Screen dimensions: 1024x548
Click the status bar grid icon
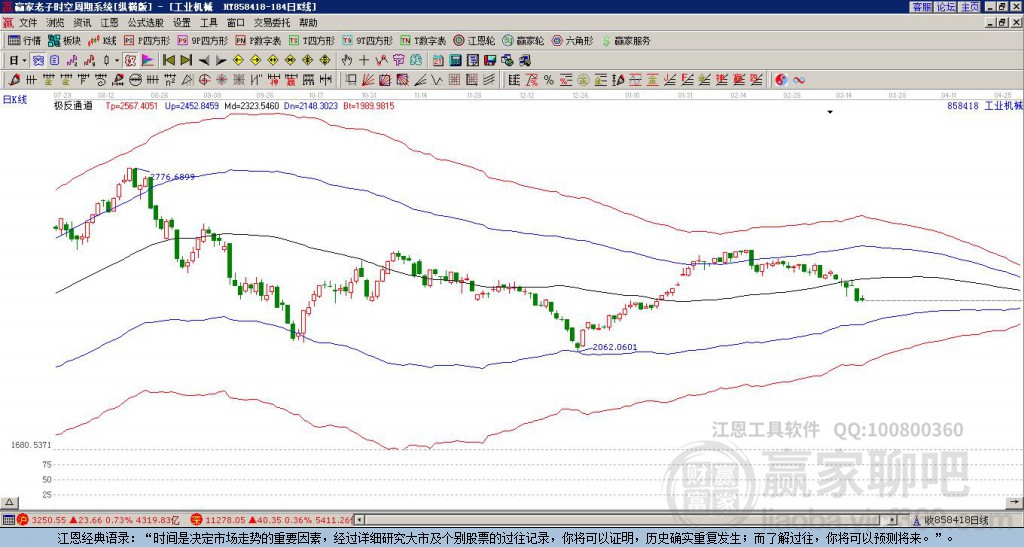pyautogui.click(x=8, y=520)
